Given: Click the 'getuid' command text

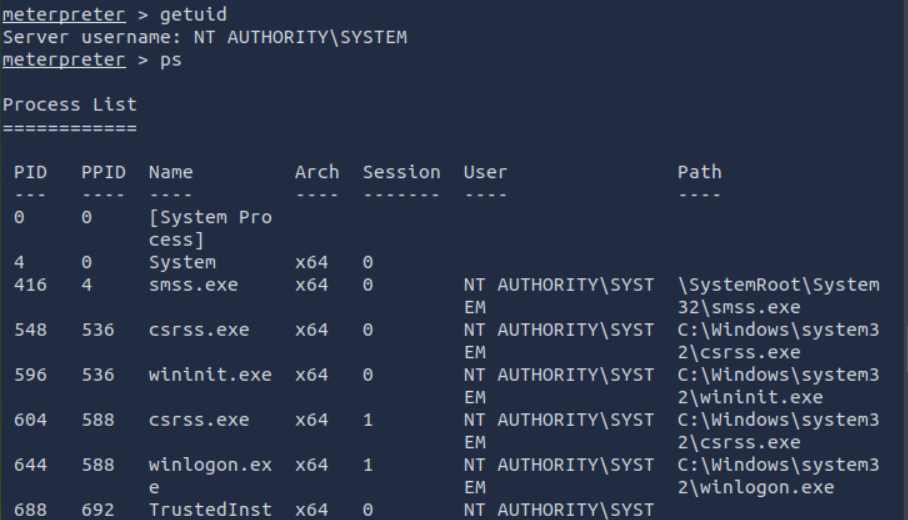Looking at the screenshot, I should click(x=193, y=15).
